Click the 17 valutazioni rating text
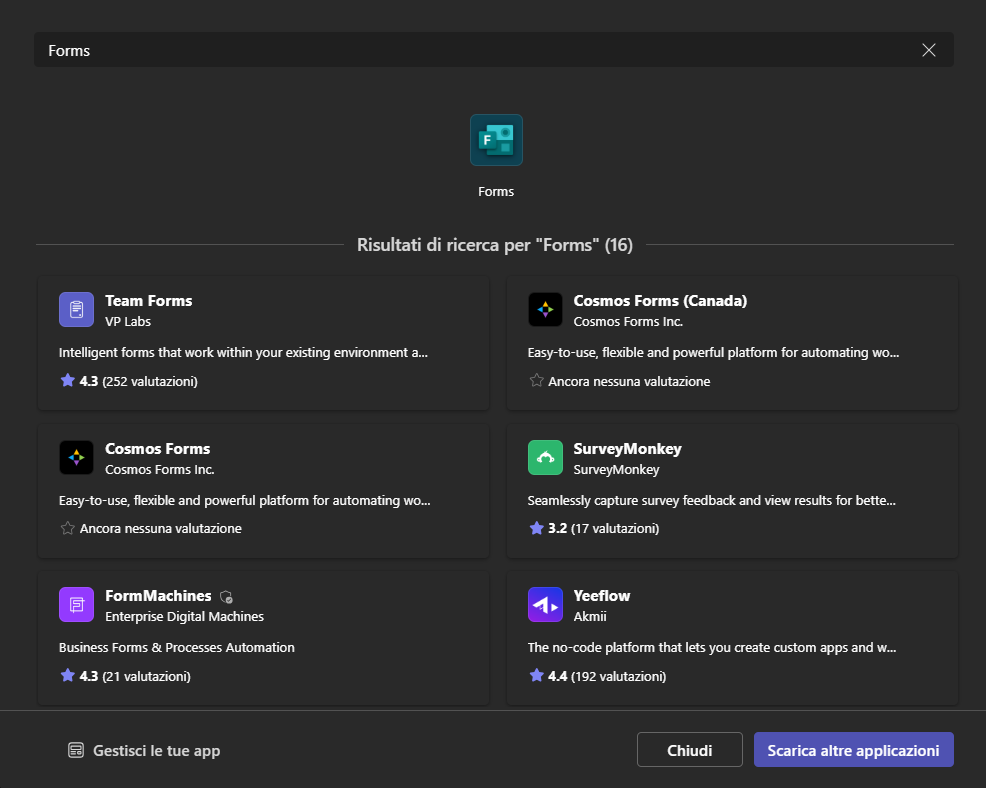The image size is (986, 788). [x=615, y=528]
